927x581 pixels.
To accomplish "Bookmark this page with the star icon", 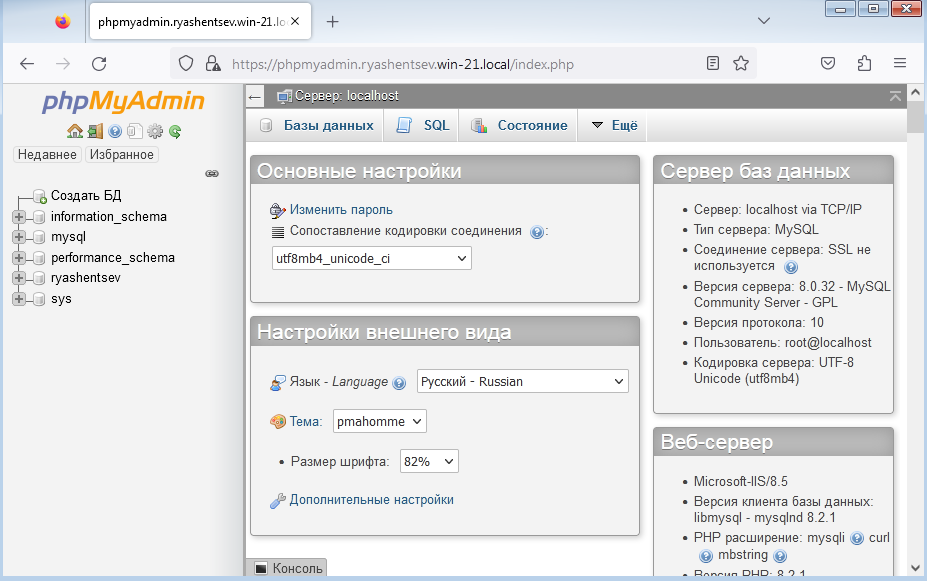I will coord(741,63).
